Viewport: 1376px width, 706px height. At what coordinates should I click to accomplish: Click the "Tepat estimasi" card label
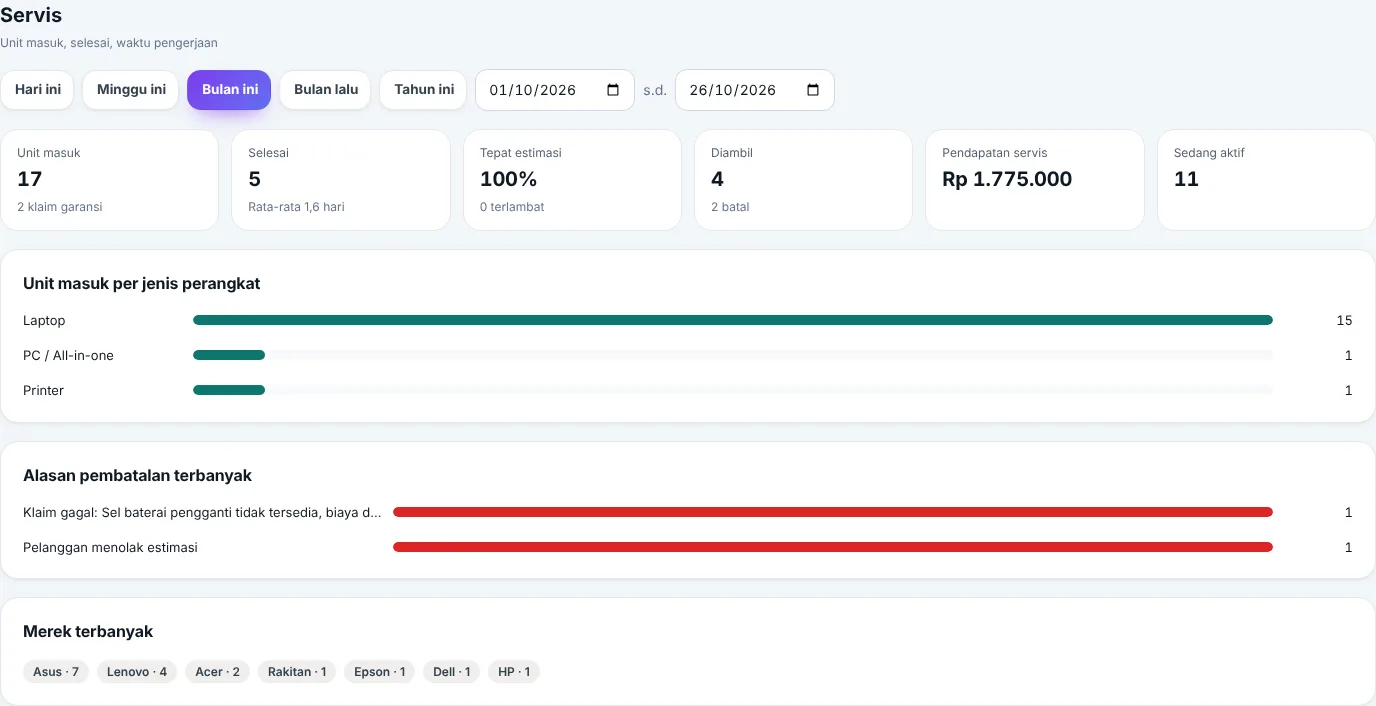coord(521,153)
